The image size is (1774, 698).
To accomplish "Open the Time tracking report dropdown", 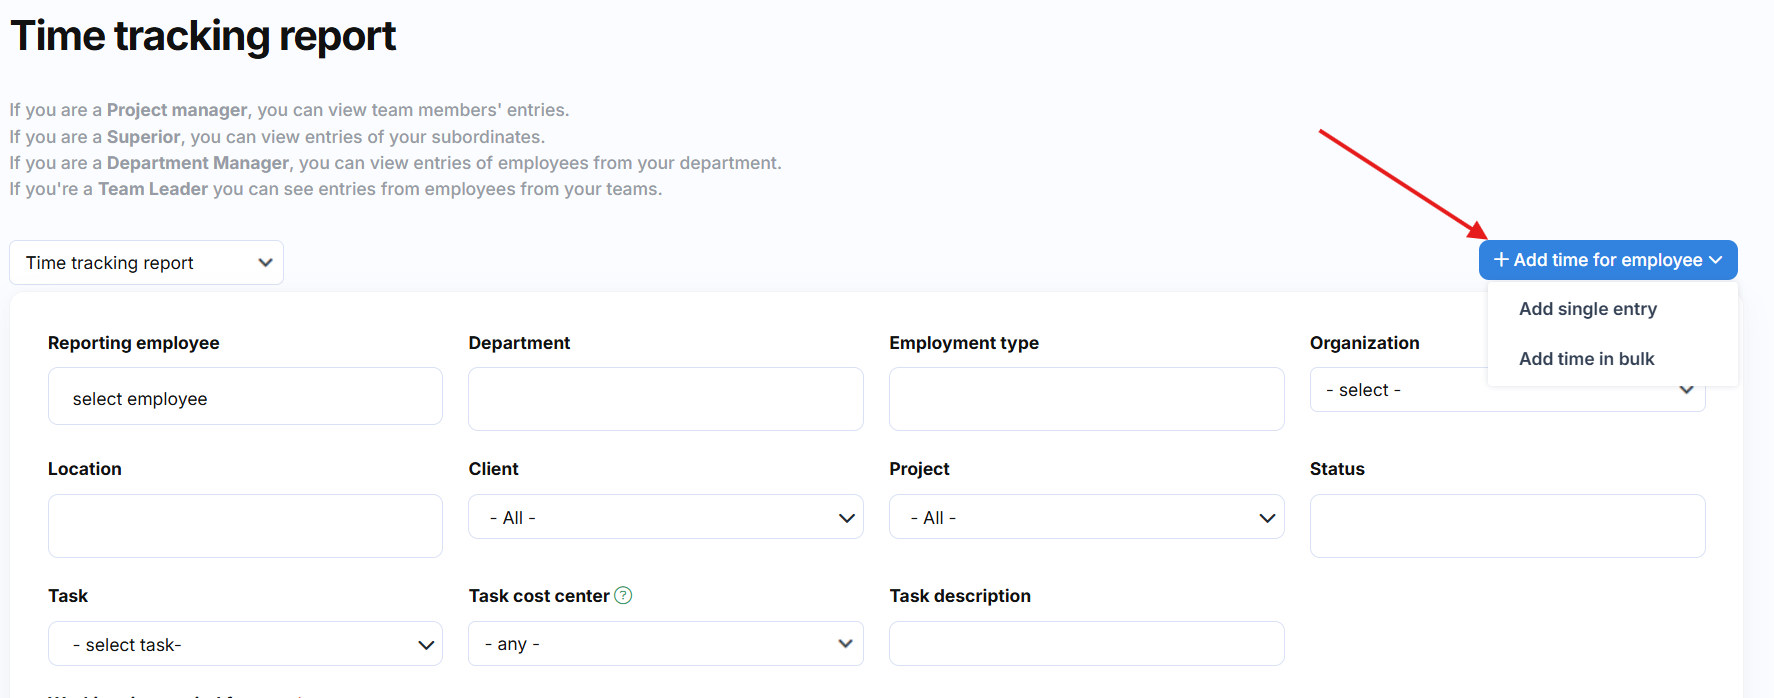I will [x=146, y=263].
